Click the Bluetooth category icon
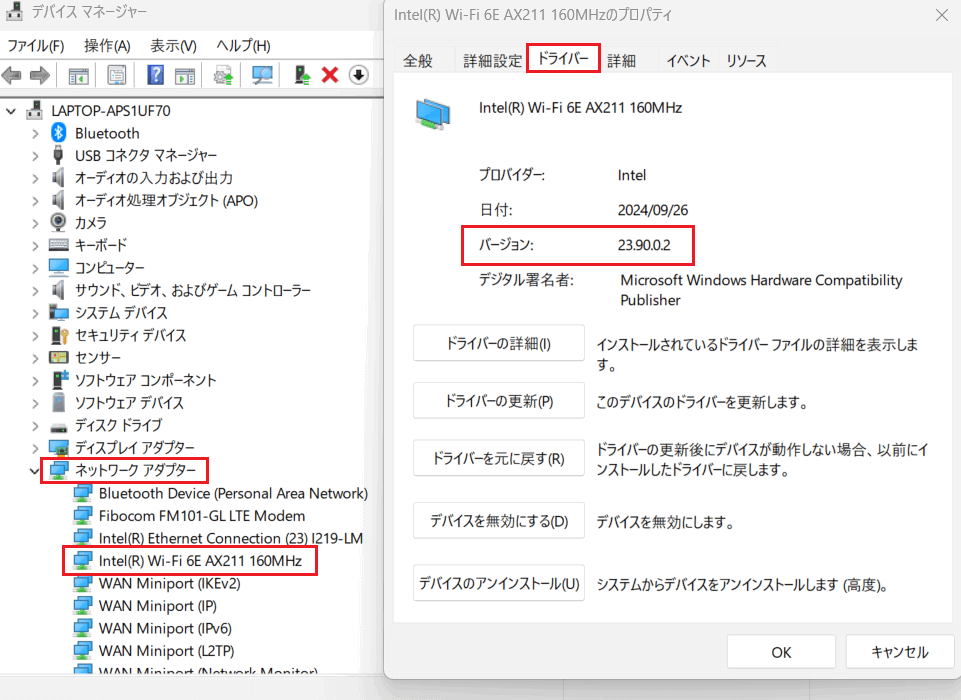The width and height of the screenshot is (961, 700). pos(59,132)
